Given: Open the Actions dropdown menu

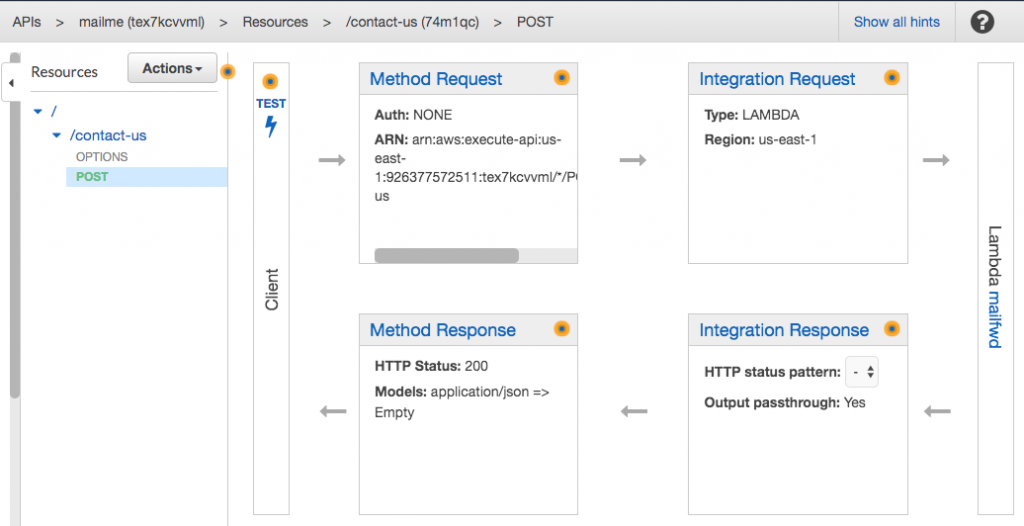Looking at the screenshot, I should click(172, 69).
